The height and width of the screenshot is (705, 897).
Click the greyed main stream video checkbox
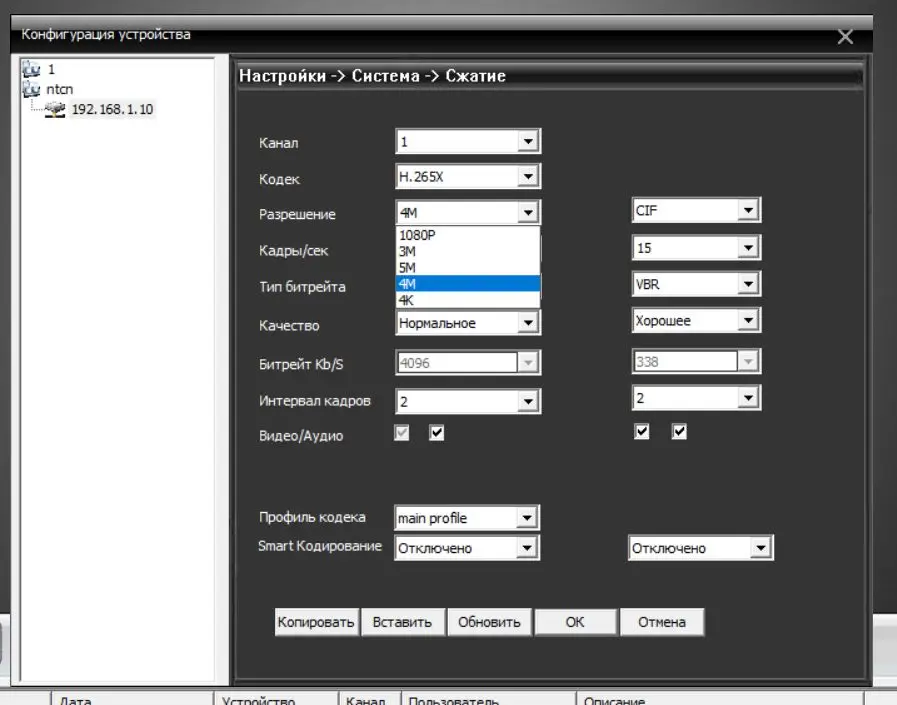402,433
